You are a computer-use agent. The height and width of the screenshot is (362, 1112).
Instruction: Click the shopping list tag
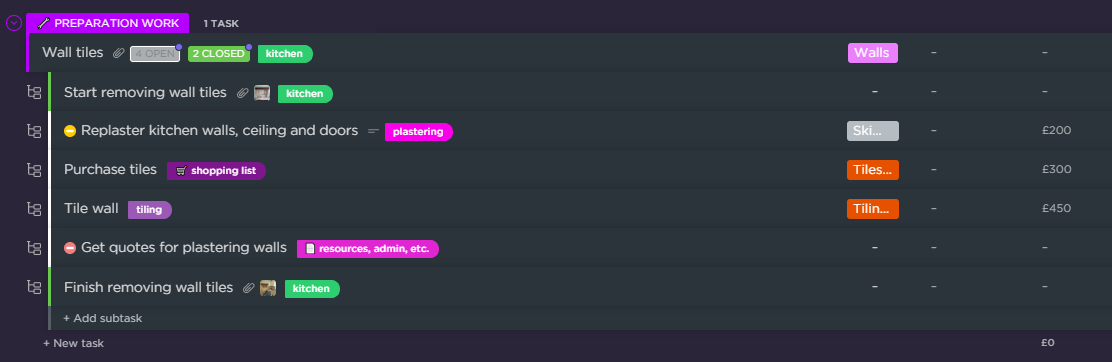(216, 171)
